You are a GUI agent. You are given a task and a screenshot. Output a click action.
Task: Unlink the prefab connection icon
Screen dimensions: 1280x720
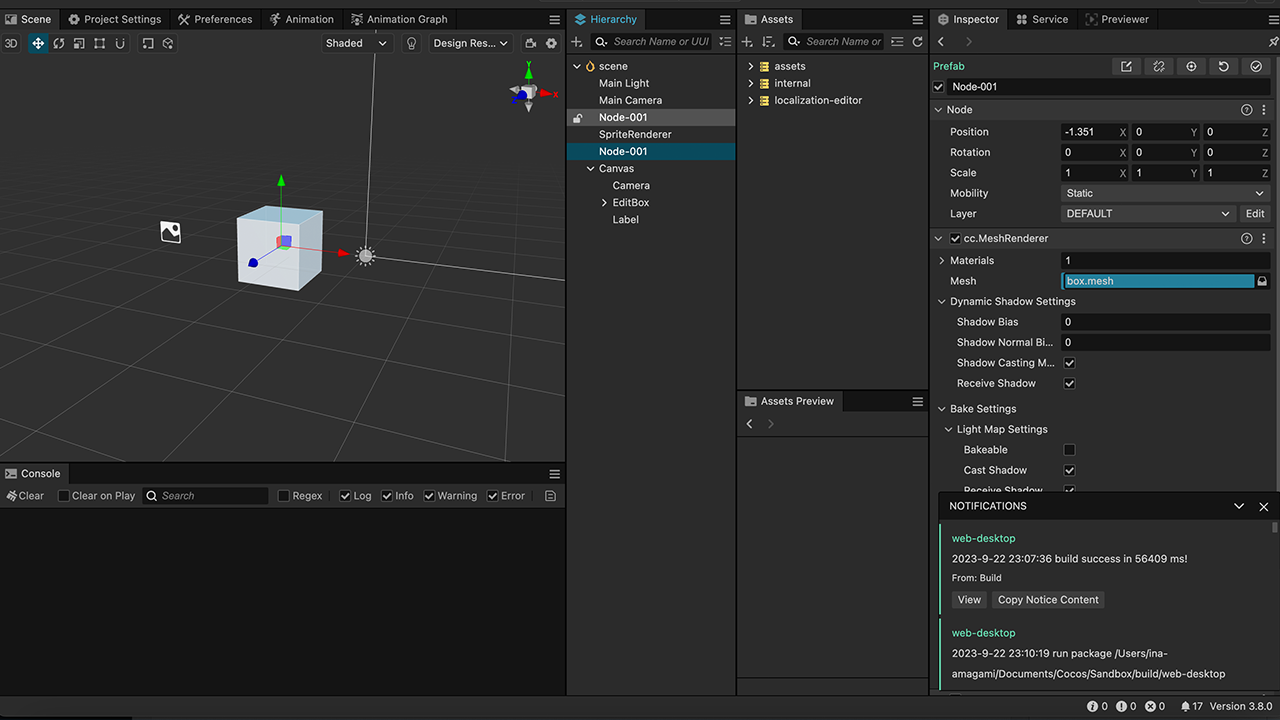click(x=1158, y=66)
